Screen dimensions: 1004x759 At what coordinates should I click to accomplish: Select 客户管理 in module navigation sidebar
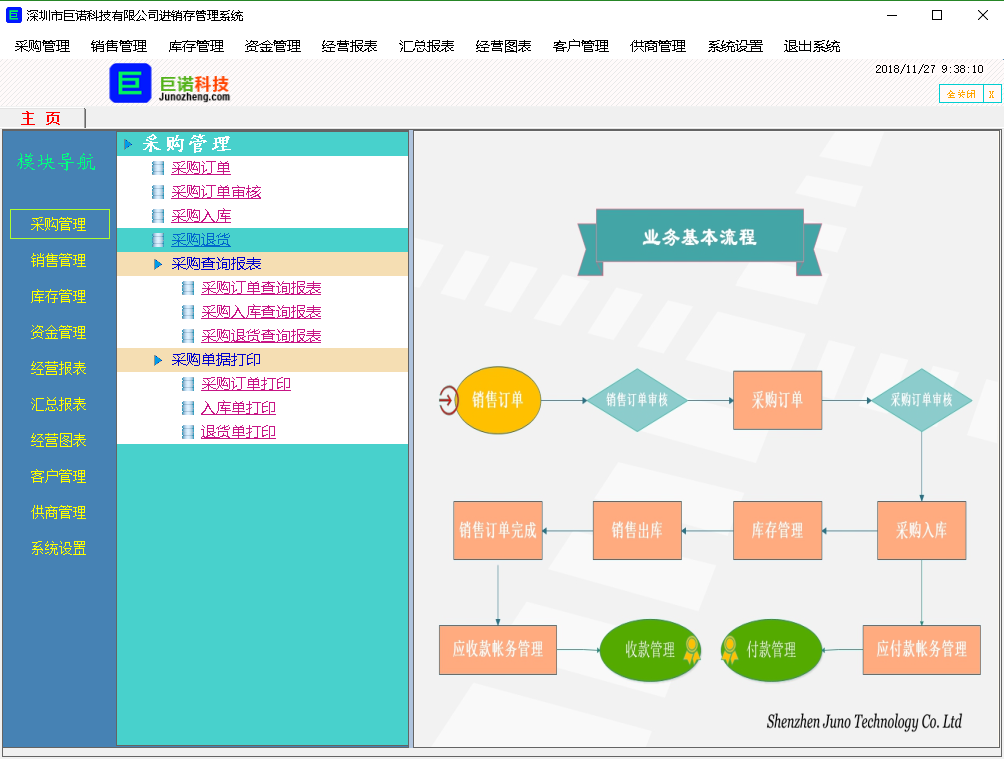[x=58, y=476]
